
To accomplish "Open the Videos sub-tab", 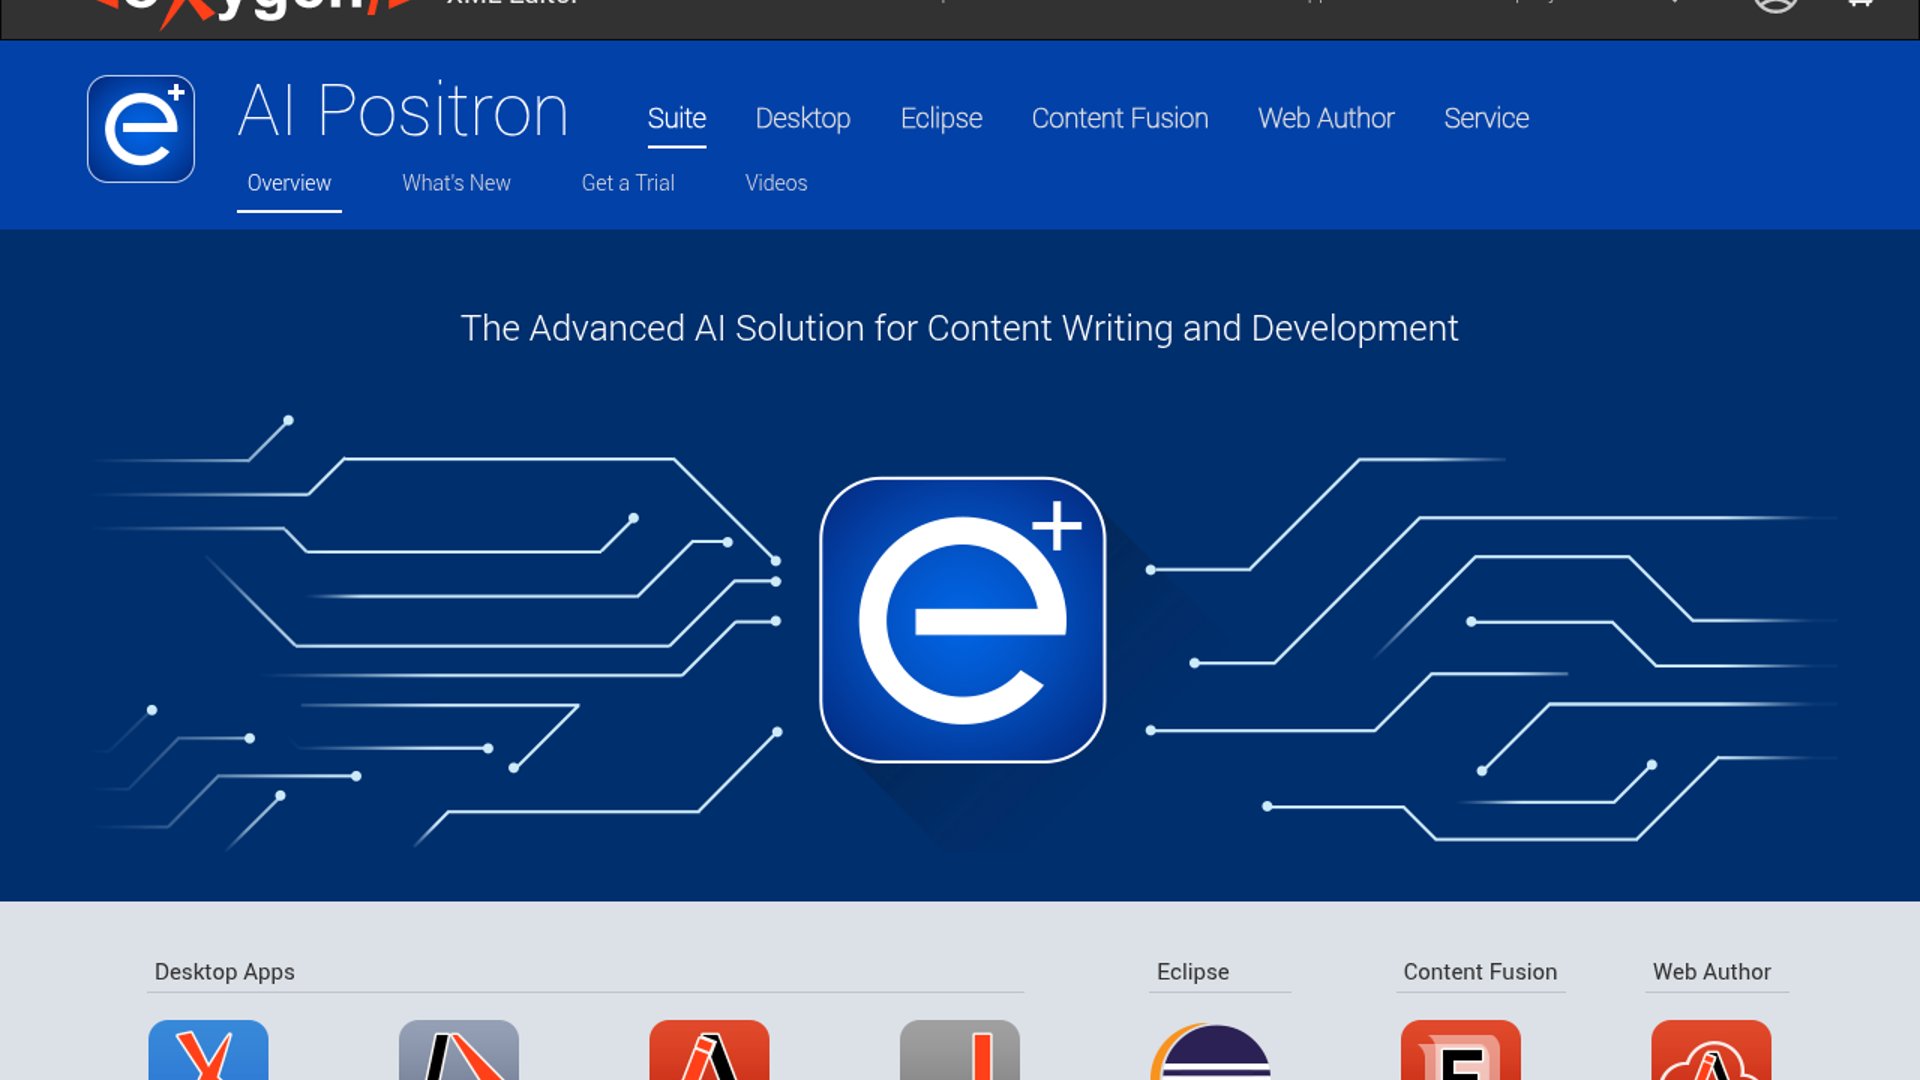I will point(776,183).
